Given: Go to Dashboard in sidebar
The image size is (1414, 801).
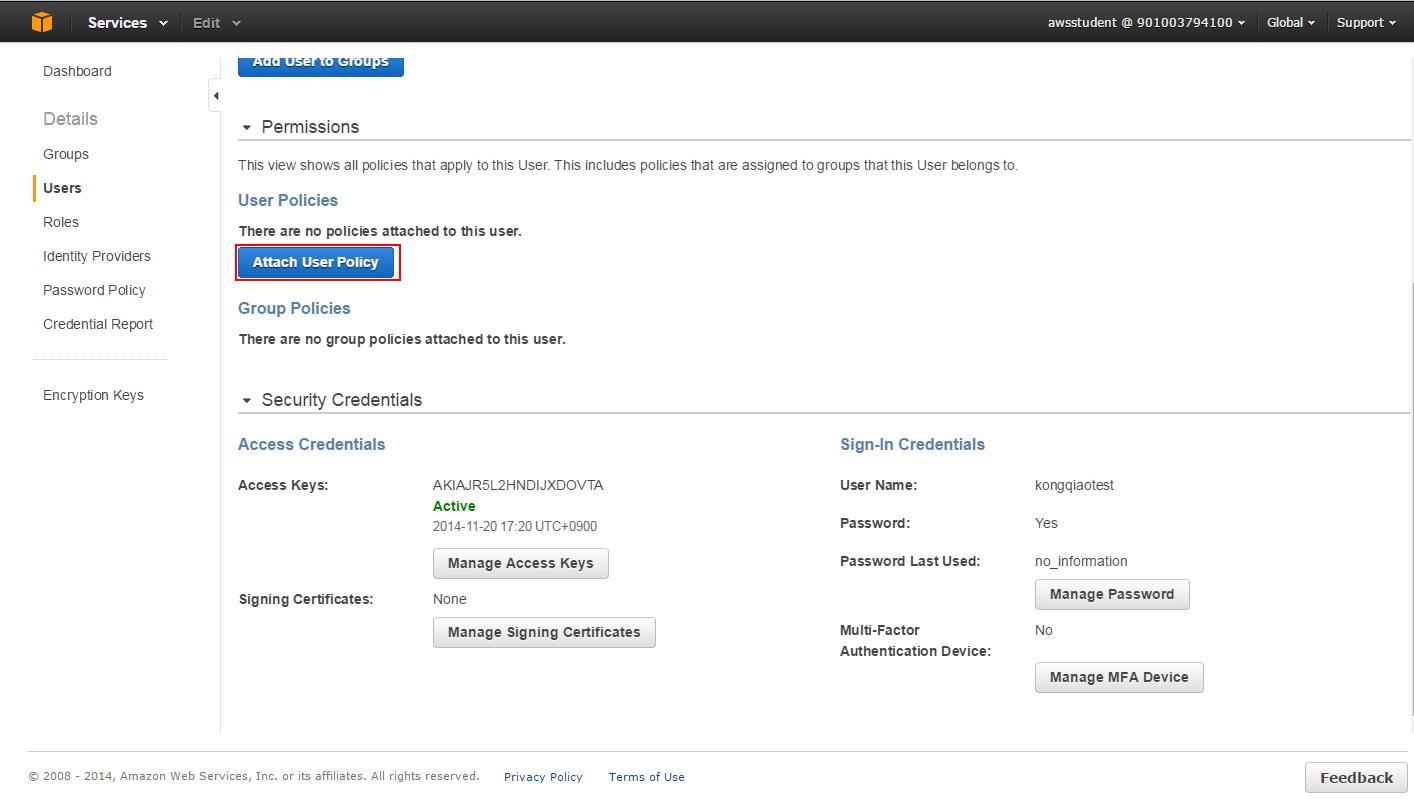Looking at the screenshot, I should point(77,71).
